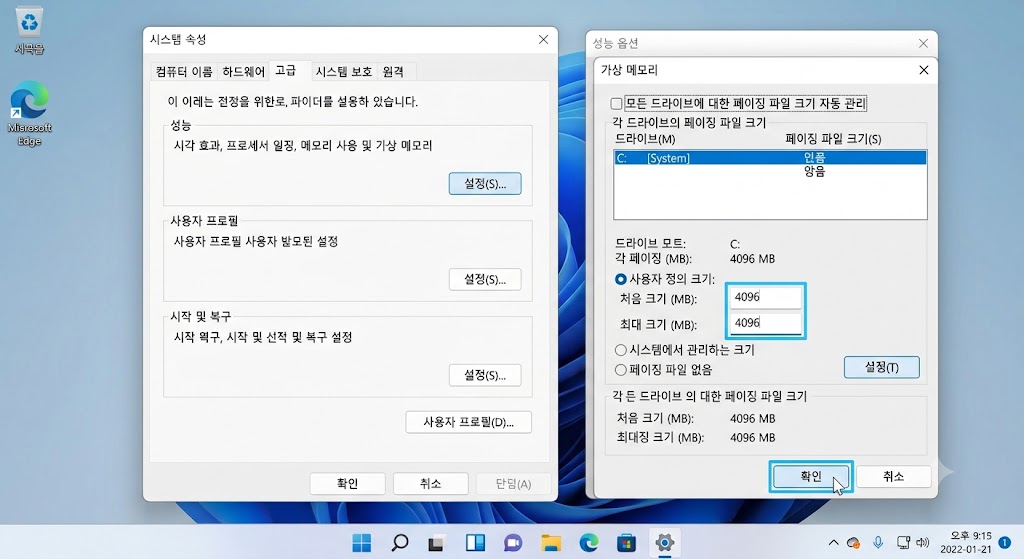
Task: Open the clock and date flyout
Action: (966, 543)
